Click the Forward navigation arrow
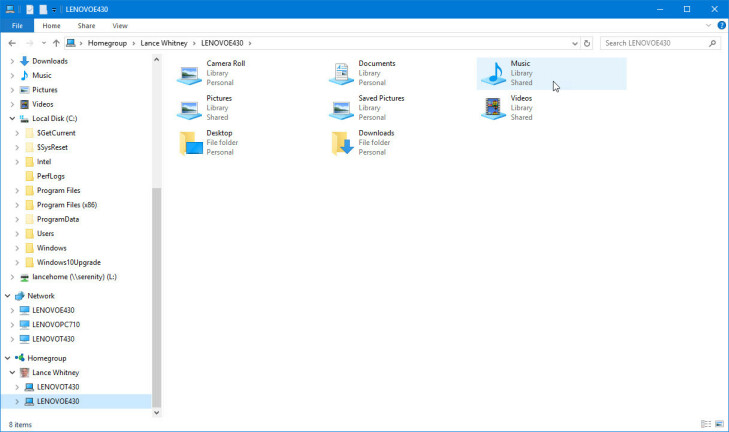Screen dimensions: 729x432 click(x=29, y=43)
